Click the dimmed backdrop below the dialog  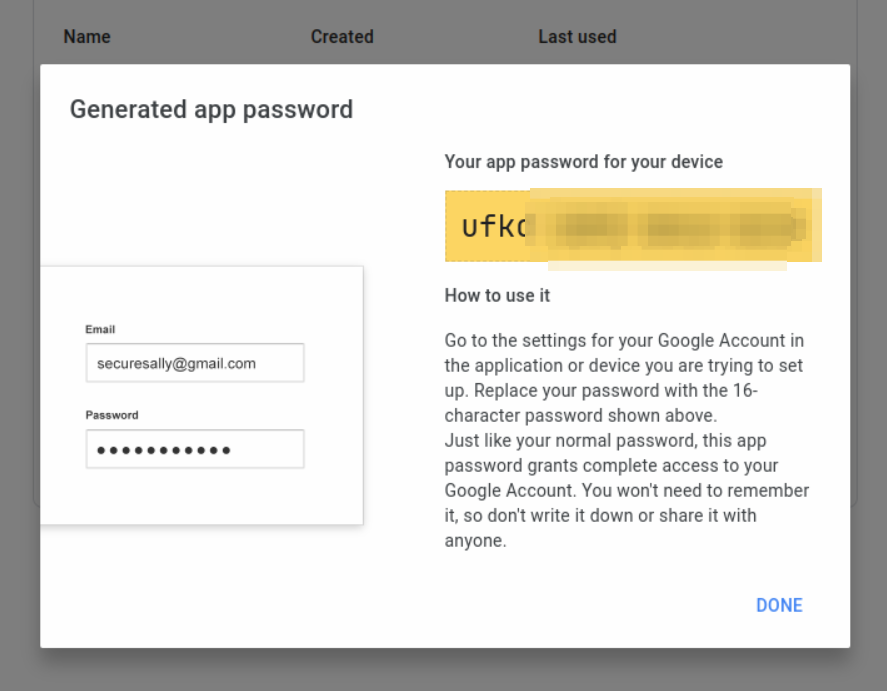pos(443,670)
